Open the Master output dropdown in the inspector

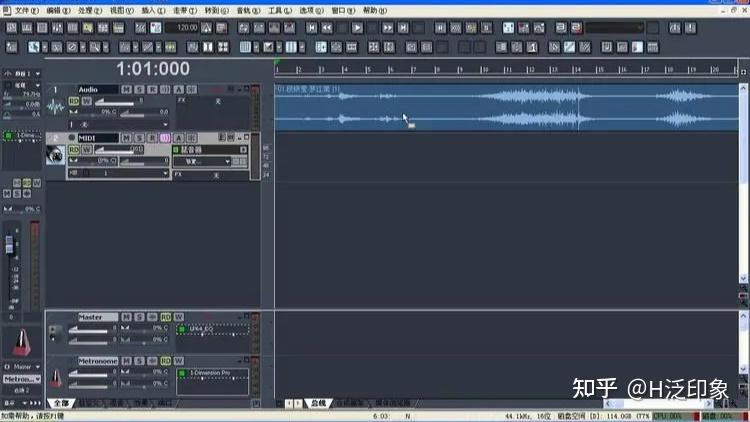tap(38, 367)
